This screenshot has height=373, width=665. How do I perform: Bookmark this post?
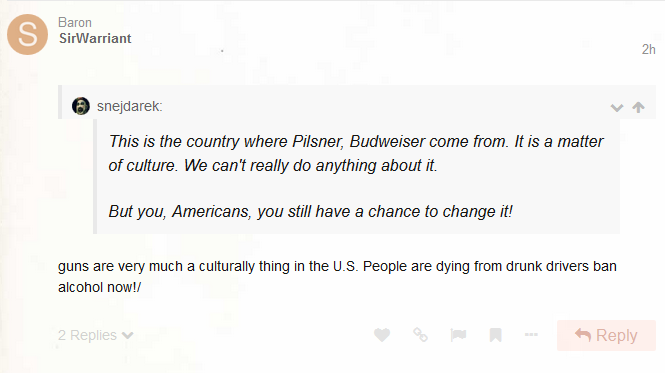tap(495, 335)
